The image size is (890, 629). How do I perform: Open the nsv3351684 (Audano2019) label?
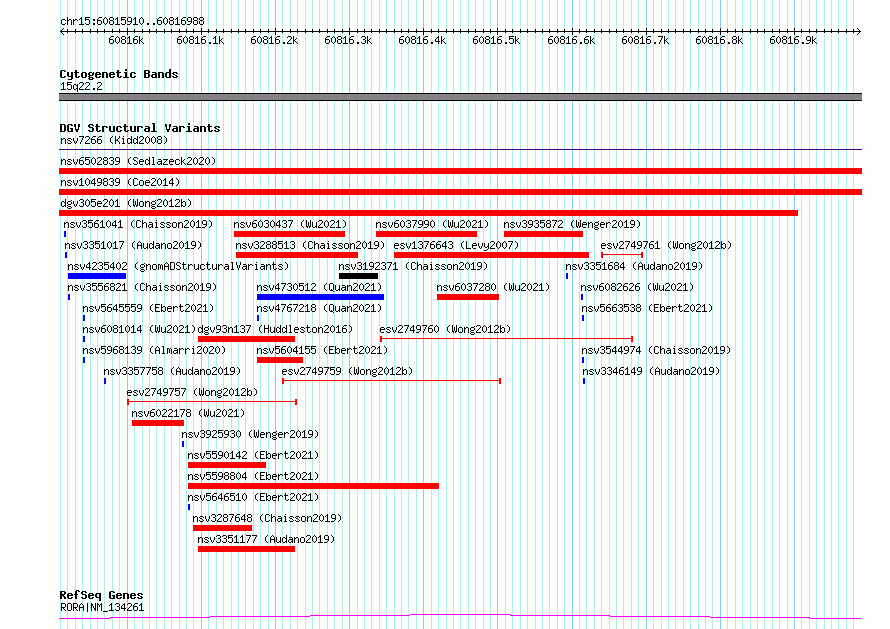point(634,266)
